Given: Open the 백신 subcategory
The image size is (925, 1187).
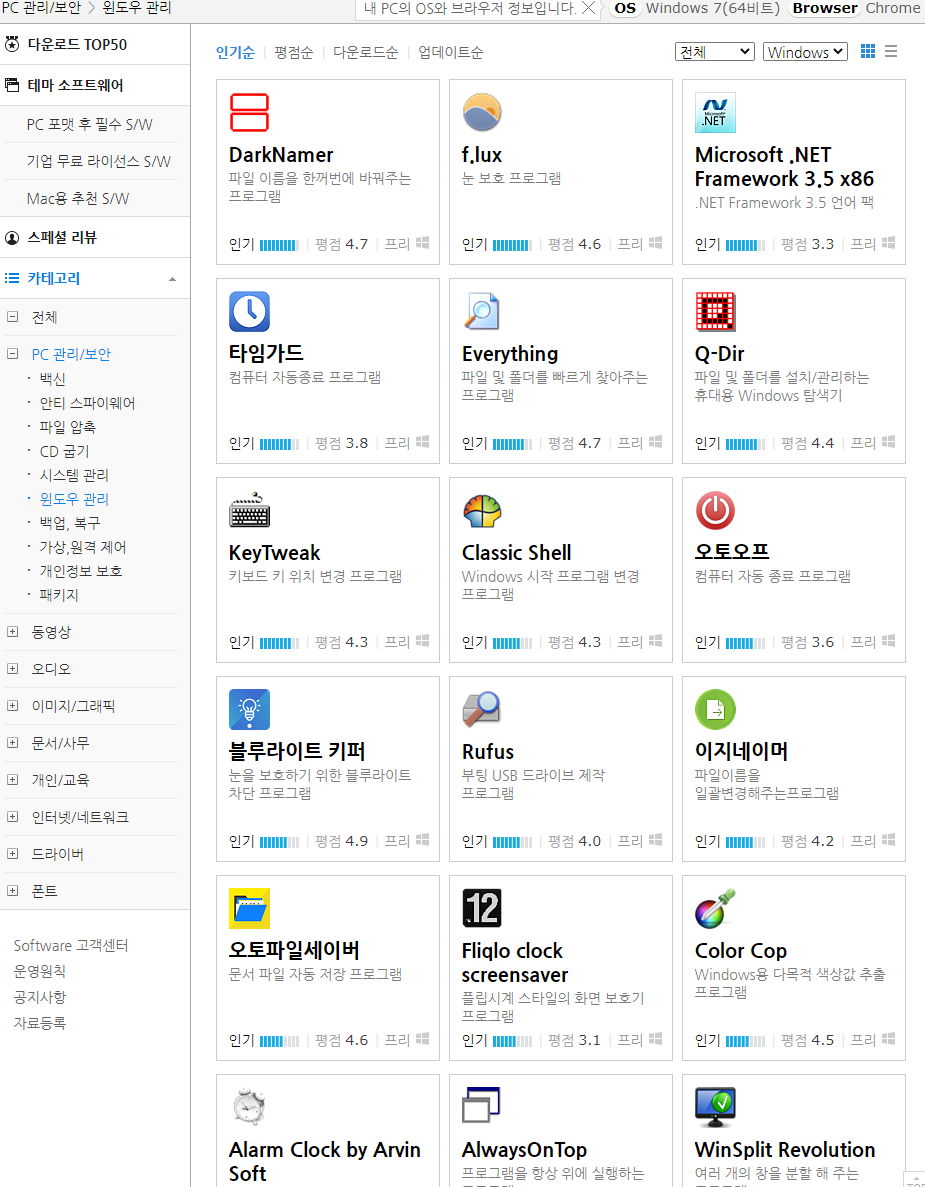Looking at the screenshot, I should click(x=52, y=379).
